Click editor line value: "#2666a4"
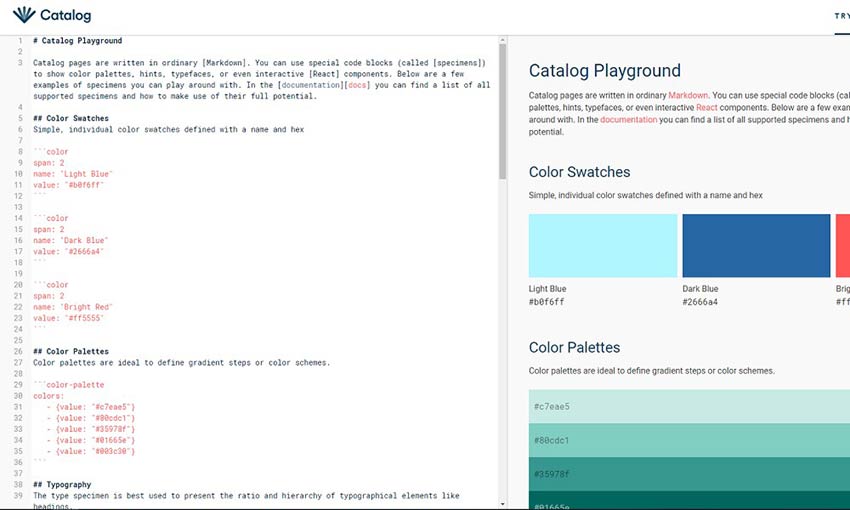The image size is (850, 510). click(x=68, y=251)
